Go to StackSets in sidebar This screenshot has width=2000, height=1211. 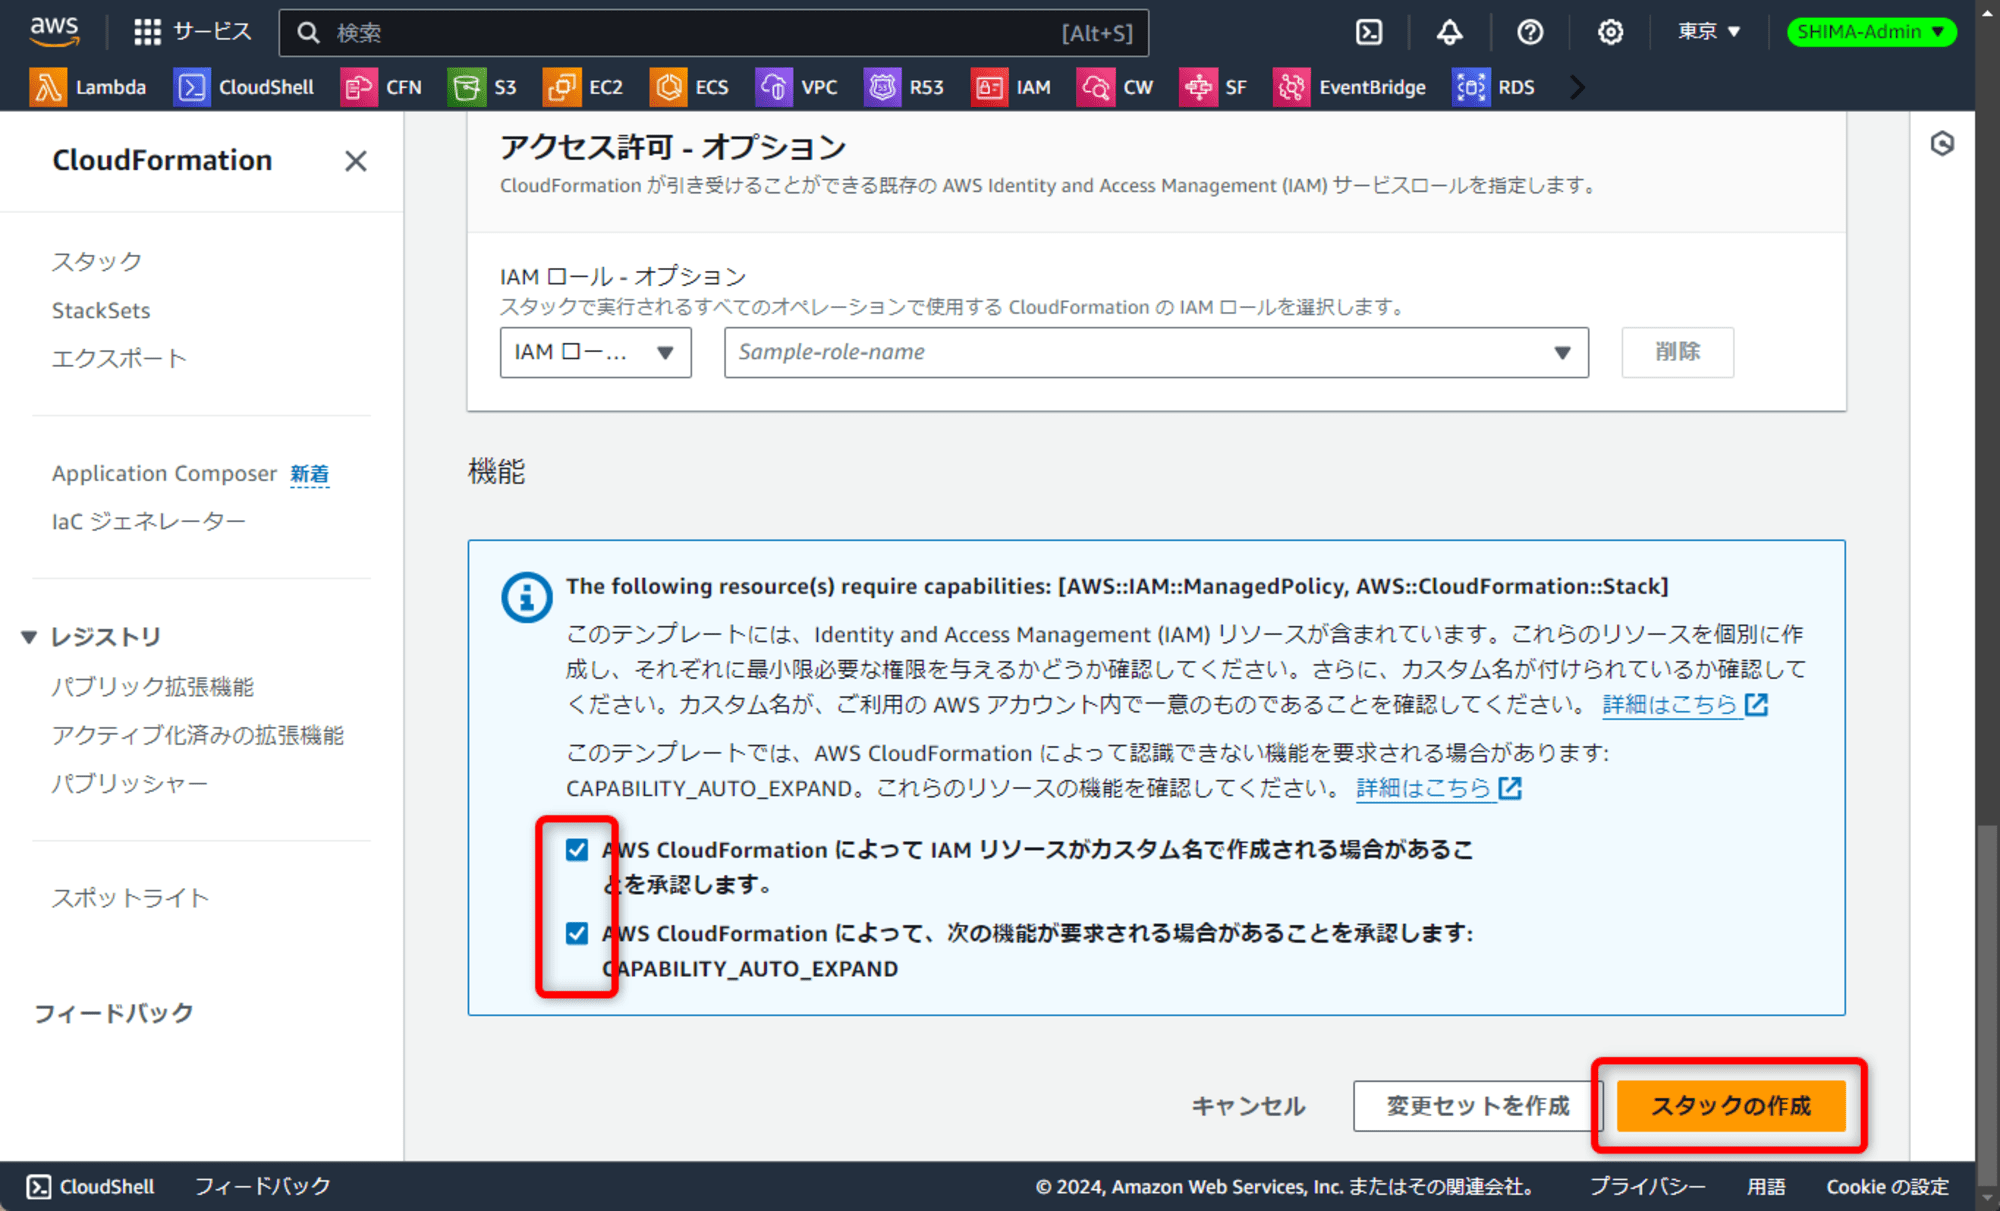tap(101, 310)
